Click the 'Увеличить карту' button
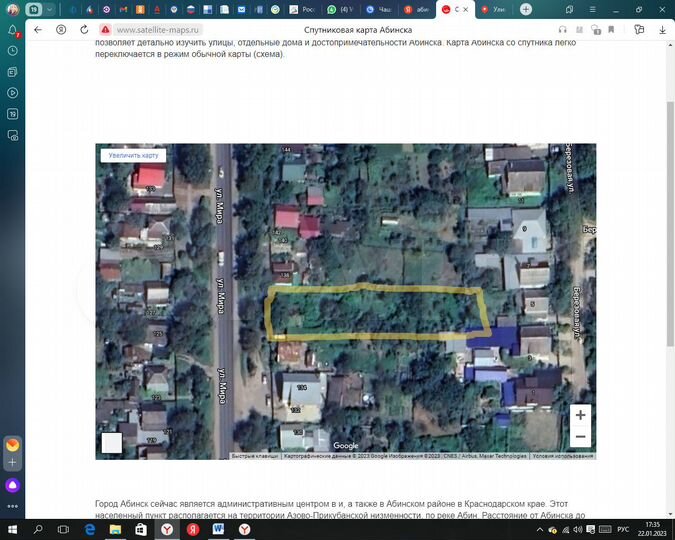 133,155
